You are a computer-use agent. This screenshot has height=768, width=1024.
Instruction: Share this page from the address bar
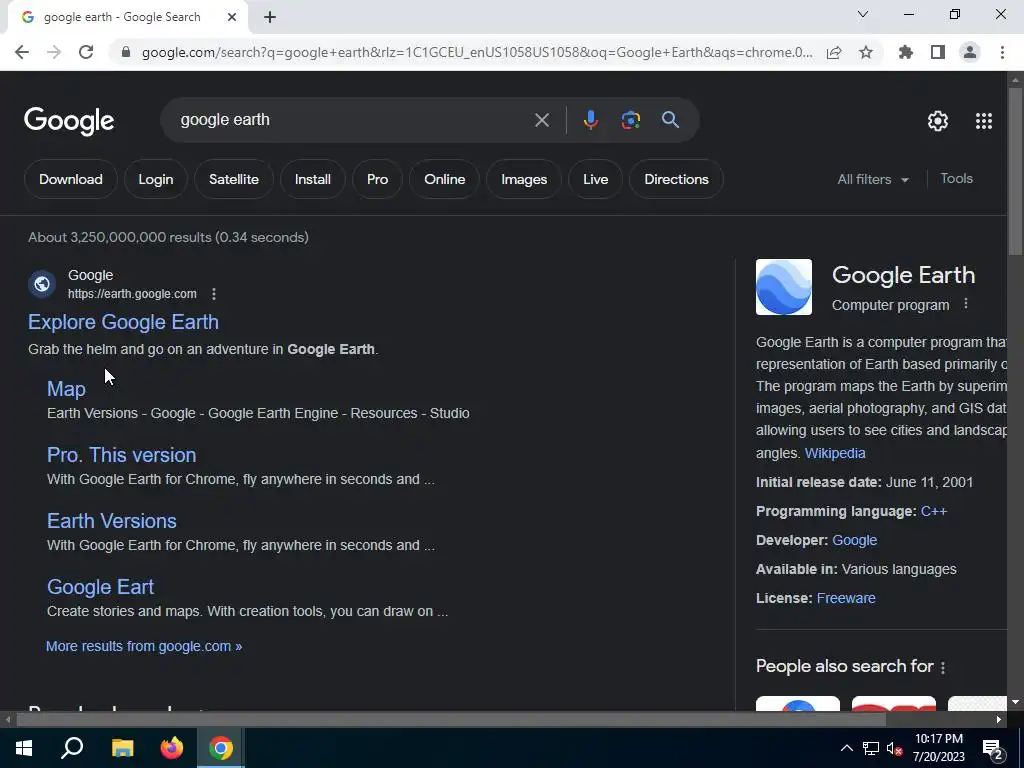click(x=834, y=52)
